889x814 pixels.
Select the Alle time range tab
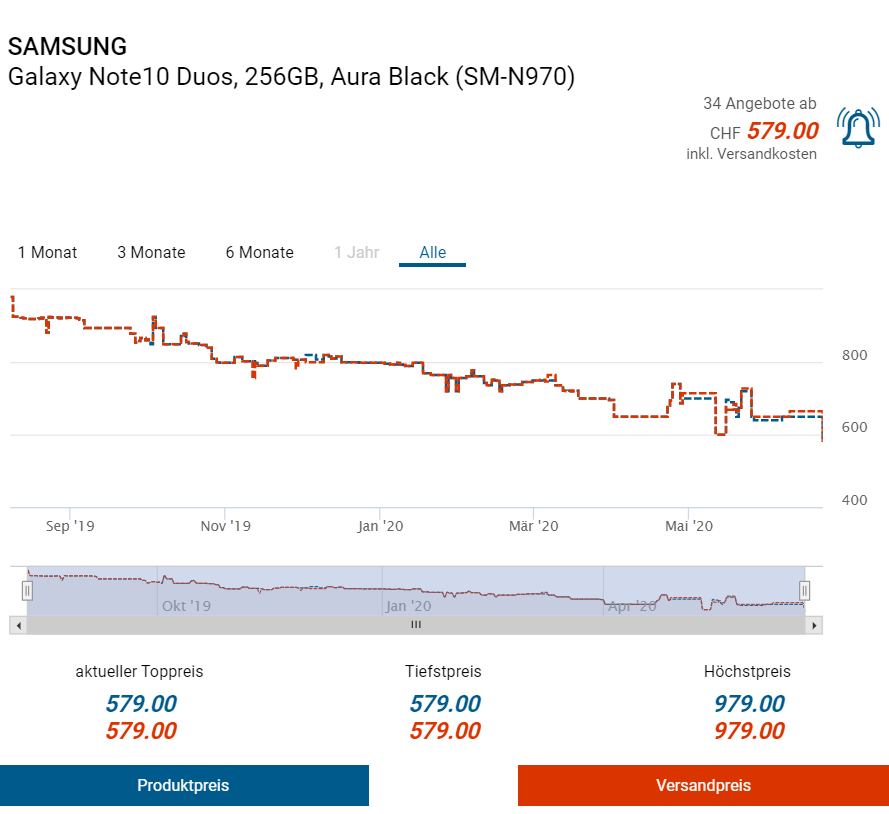pyautogui.click(x=433, y=252)
